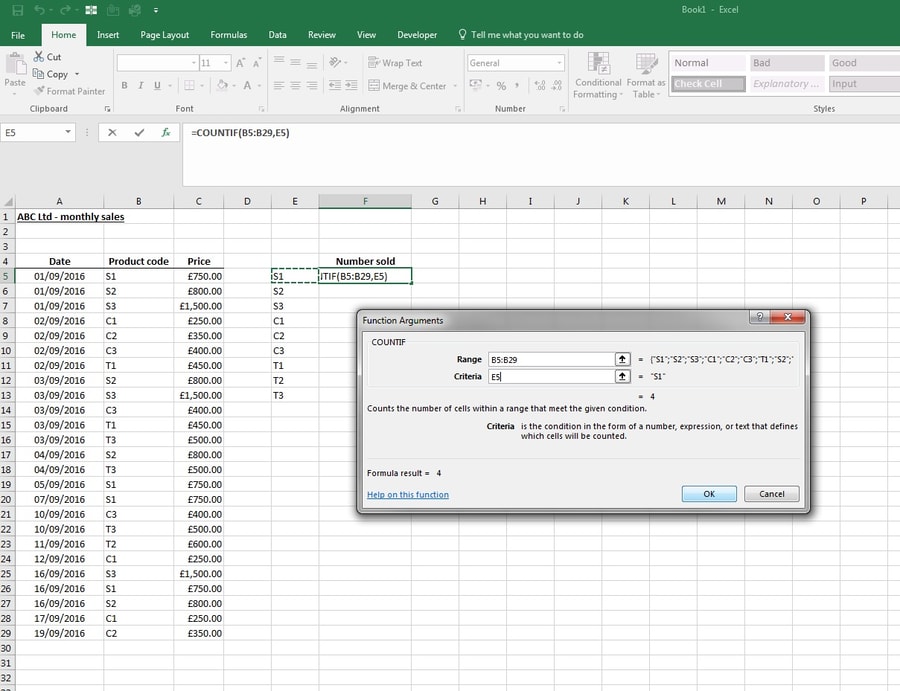The image size is (900, 691).
Task: Increase font size with the larger A icon
Action: [x=240, y=63]
